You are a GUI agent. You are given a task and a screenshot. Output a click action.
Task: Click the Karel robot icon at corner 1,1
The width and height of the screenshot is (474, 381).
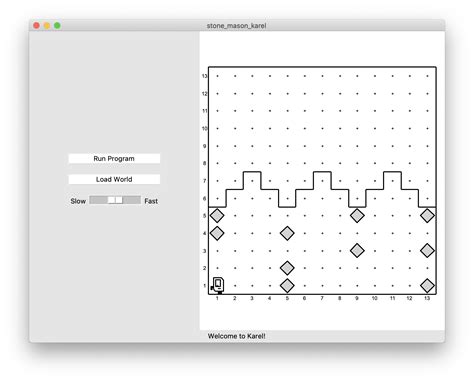coord(217,285)
